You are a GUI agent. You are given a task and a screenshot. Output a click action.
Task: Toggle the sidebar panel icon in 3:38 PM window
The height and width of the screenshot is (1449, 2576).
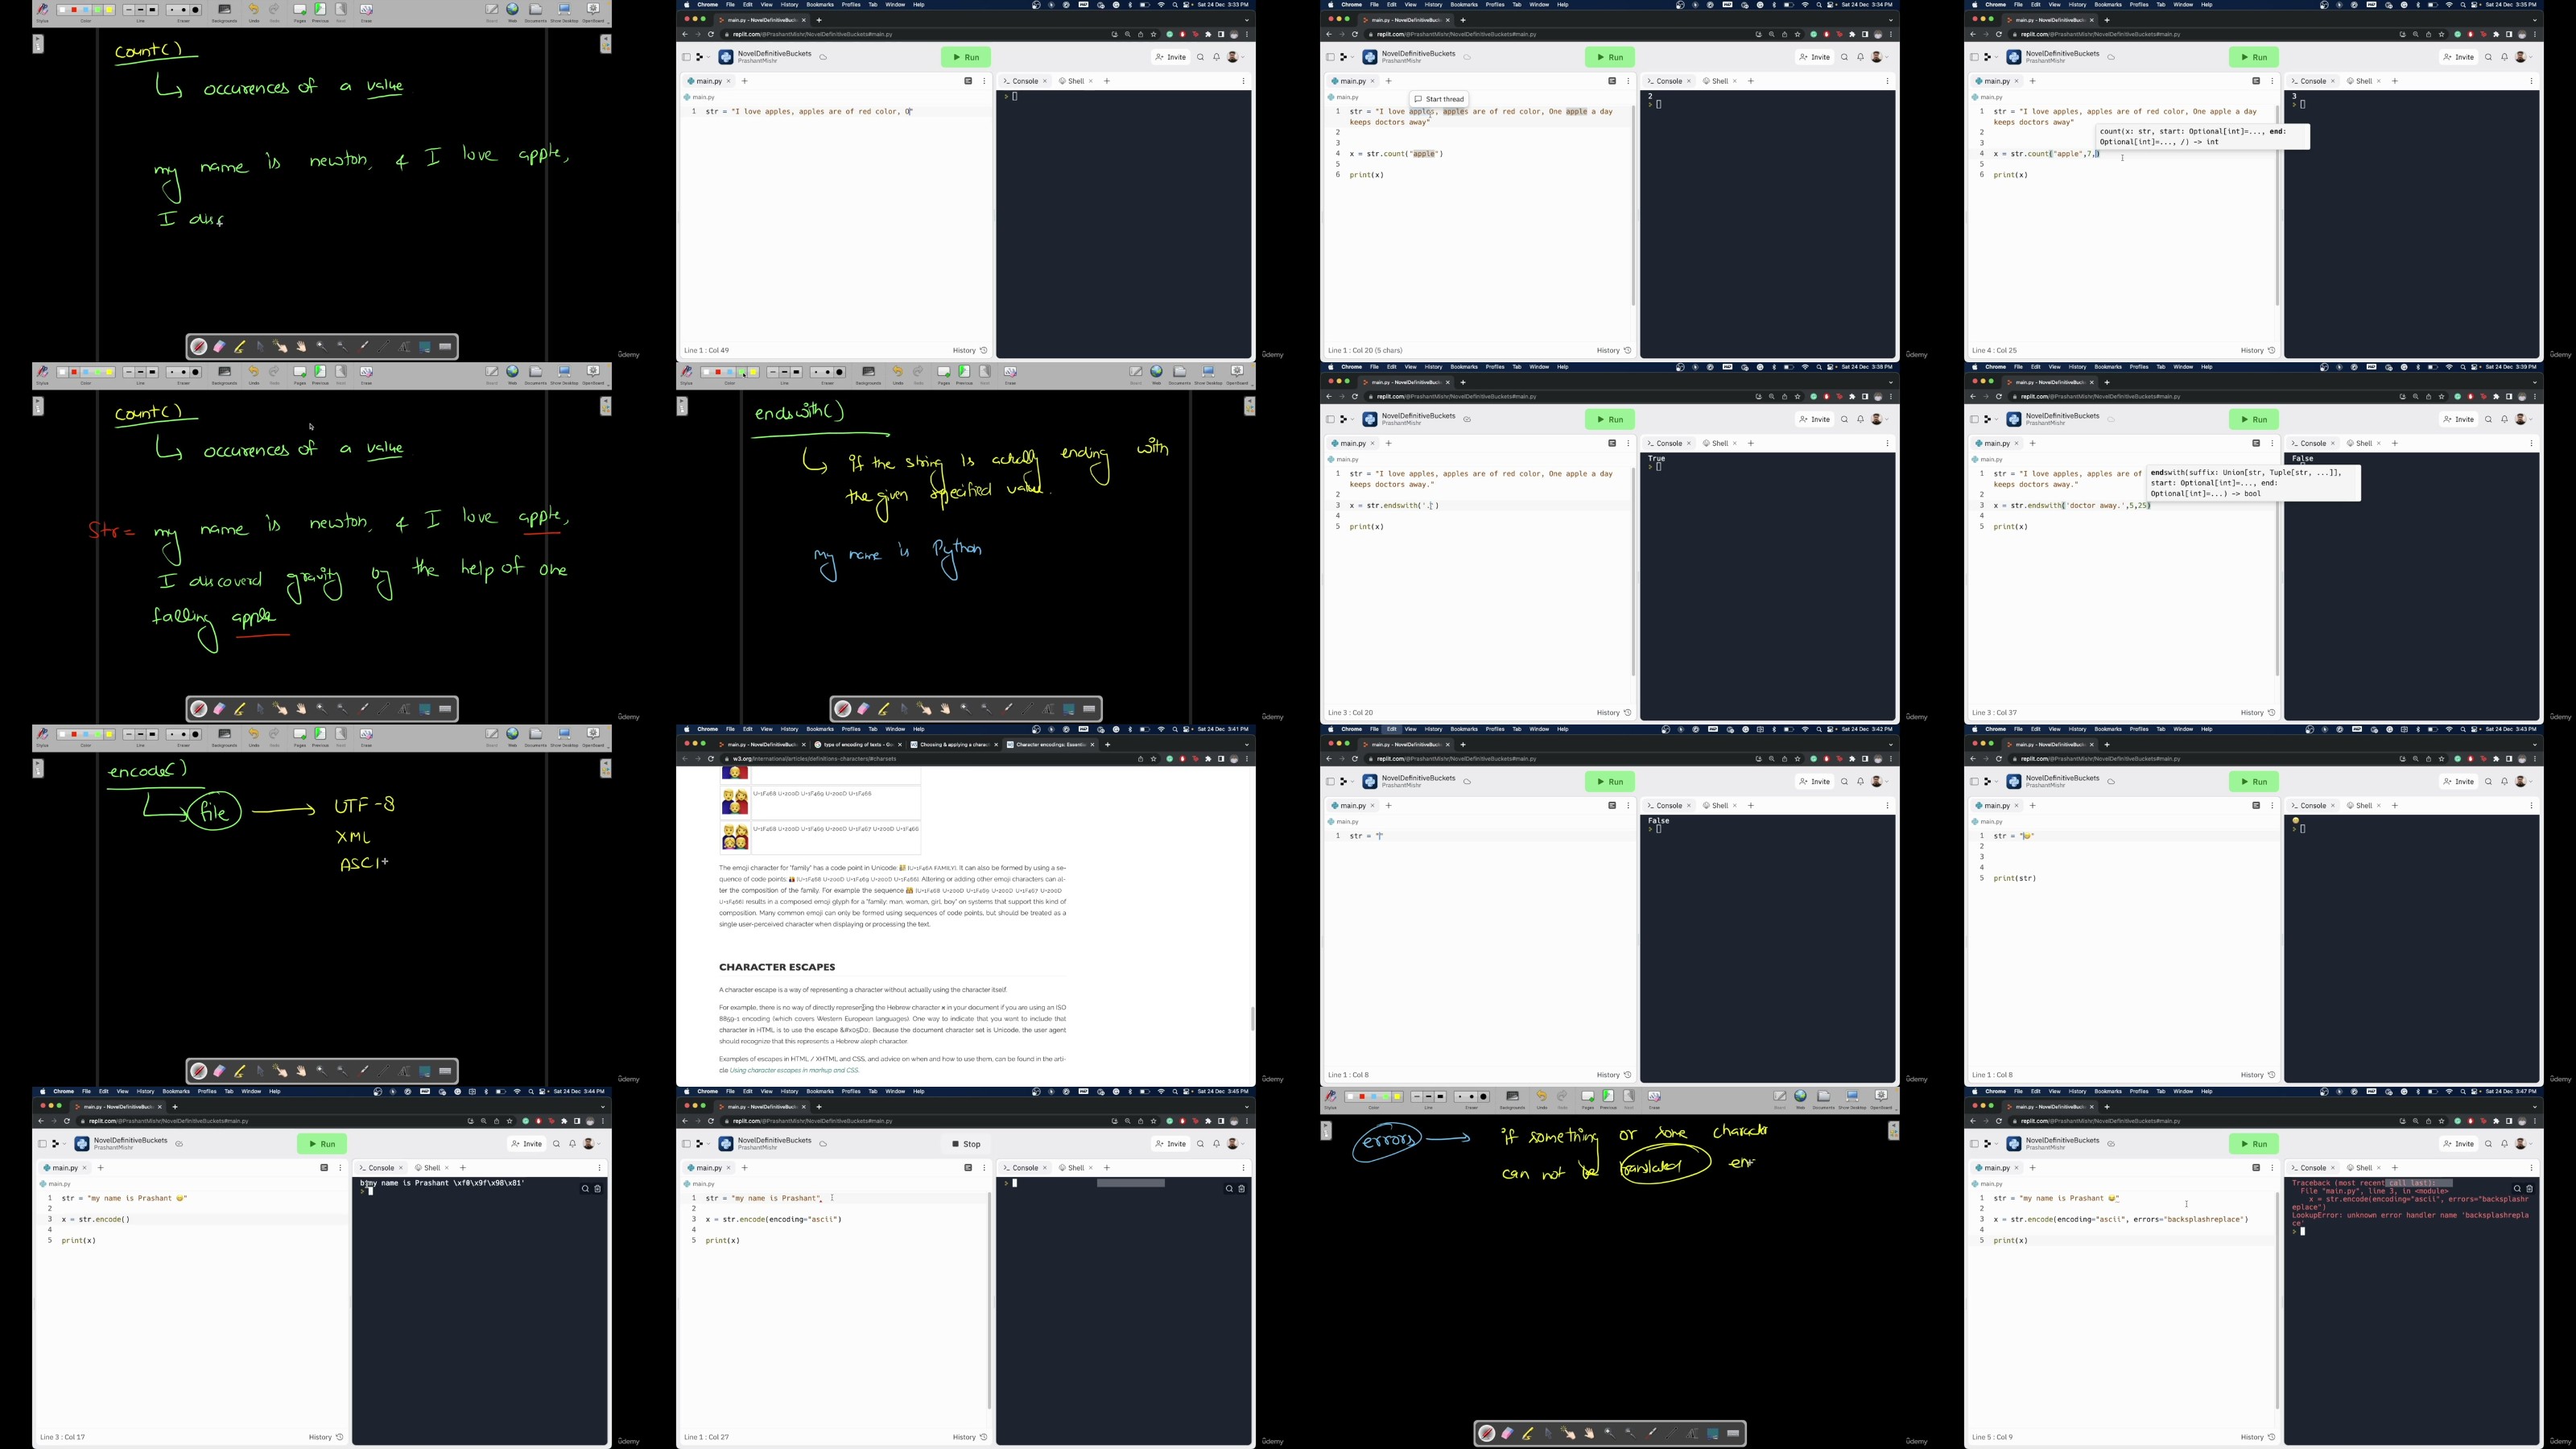1330,420
